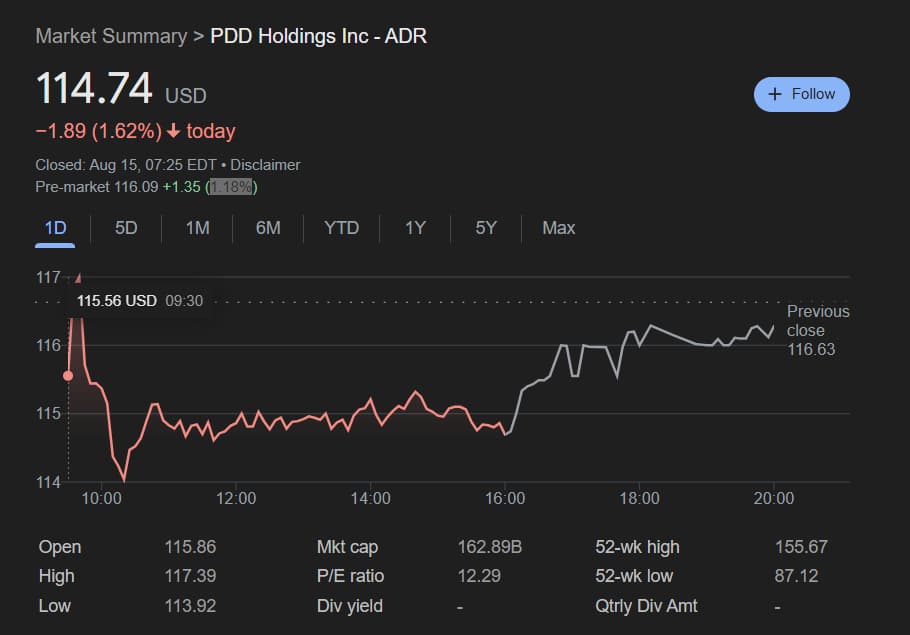Click the High value 117.39
The width and height of the screenshot is (910, 635).
pyautogui.click(x=190, y=576)
